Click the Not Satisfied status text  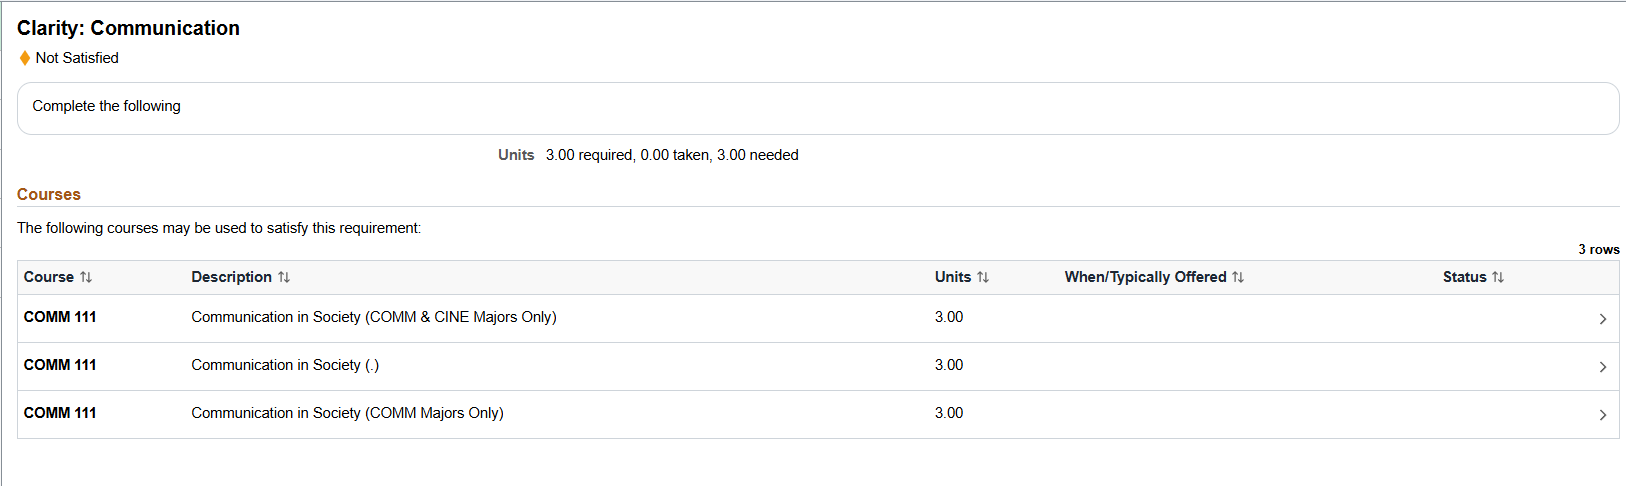coord(77,58)
